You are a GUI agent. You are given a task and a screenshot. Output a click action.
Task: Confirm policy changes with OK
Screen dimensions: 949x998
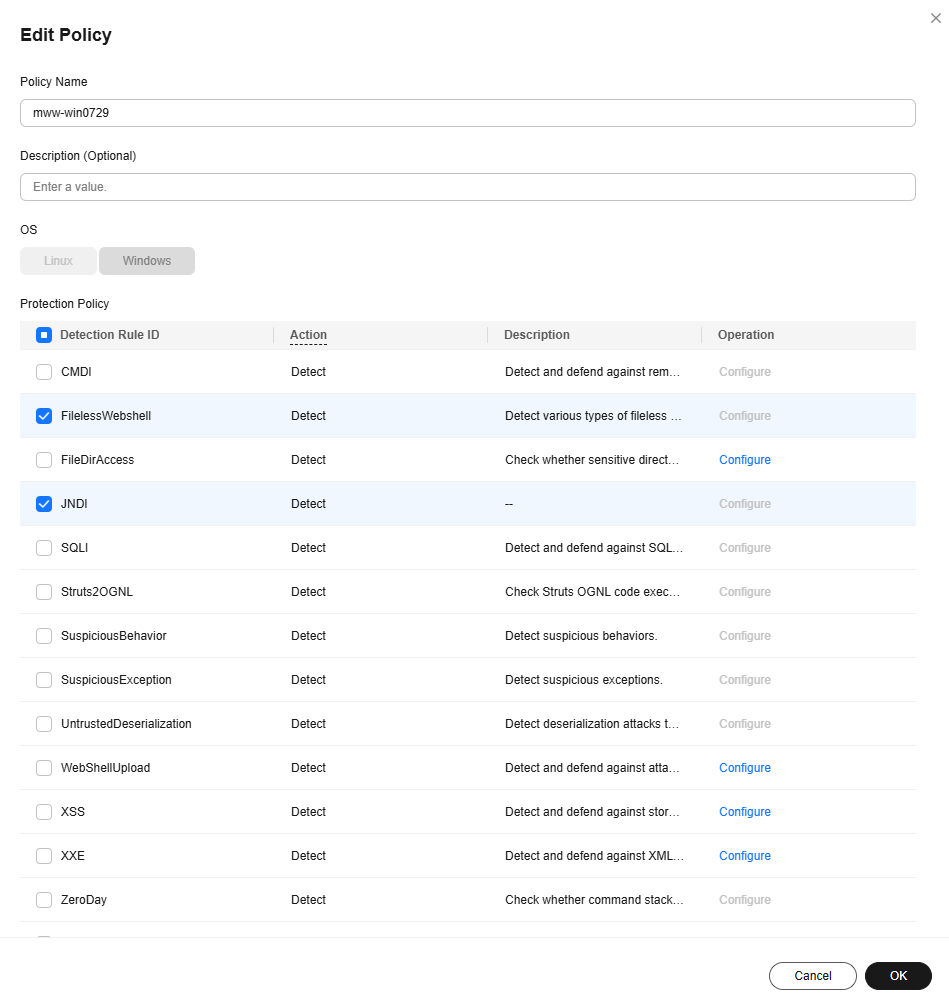coord(898,976)
